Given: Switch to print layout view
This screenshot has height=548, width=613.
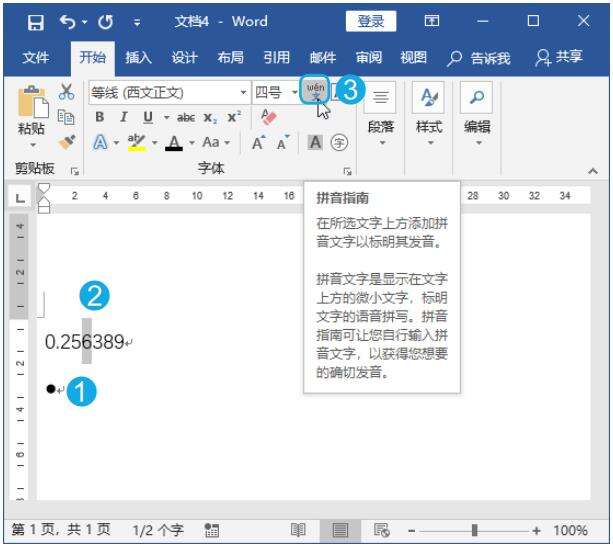Looking at the screenshot, I should coord(340,530).
